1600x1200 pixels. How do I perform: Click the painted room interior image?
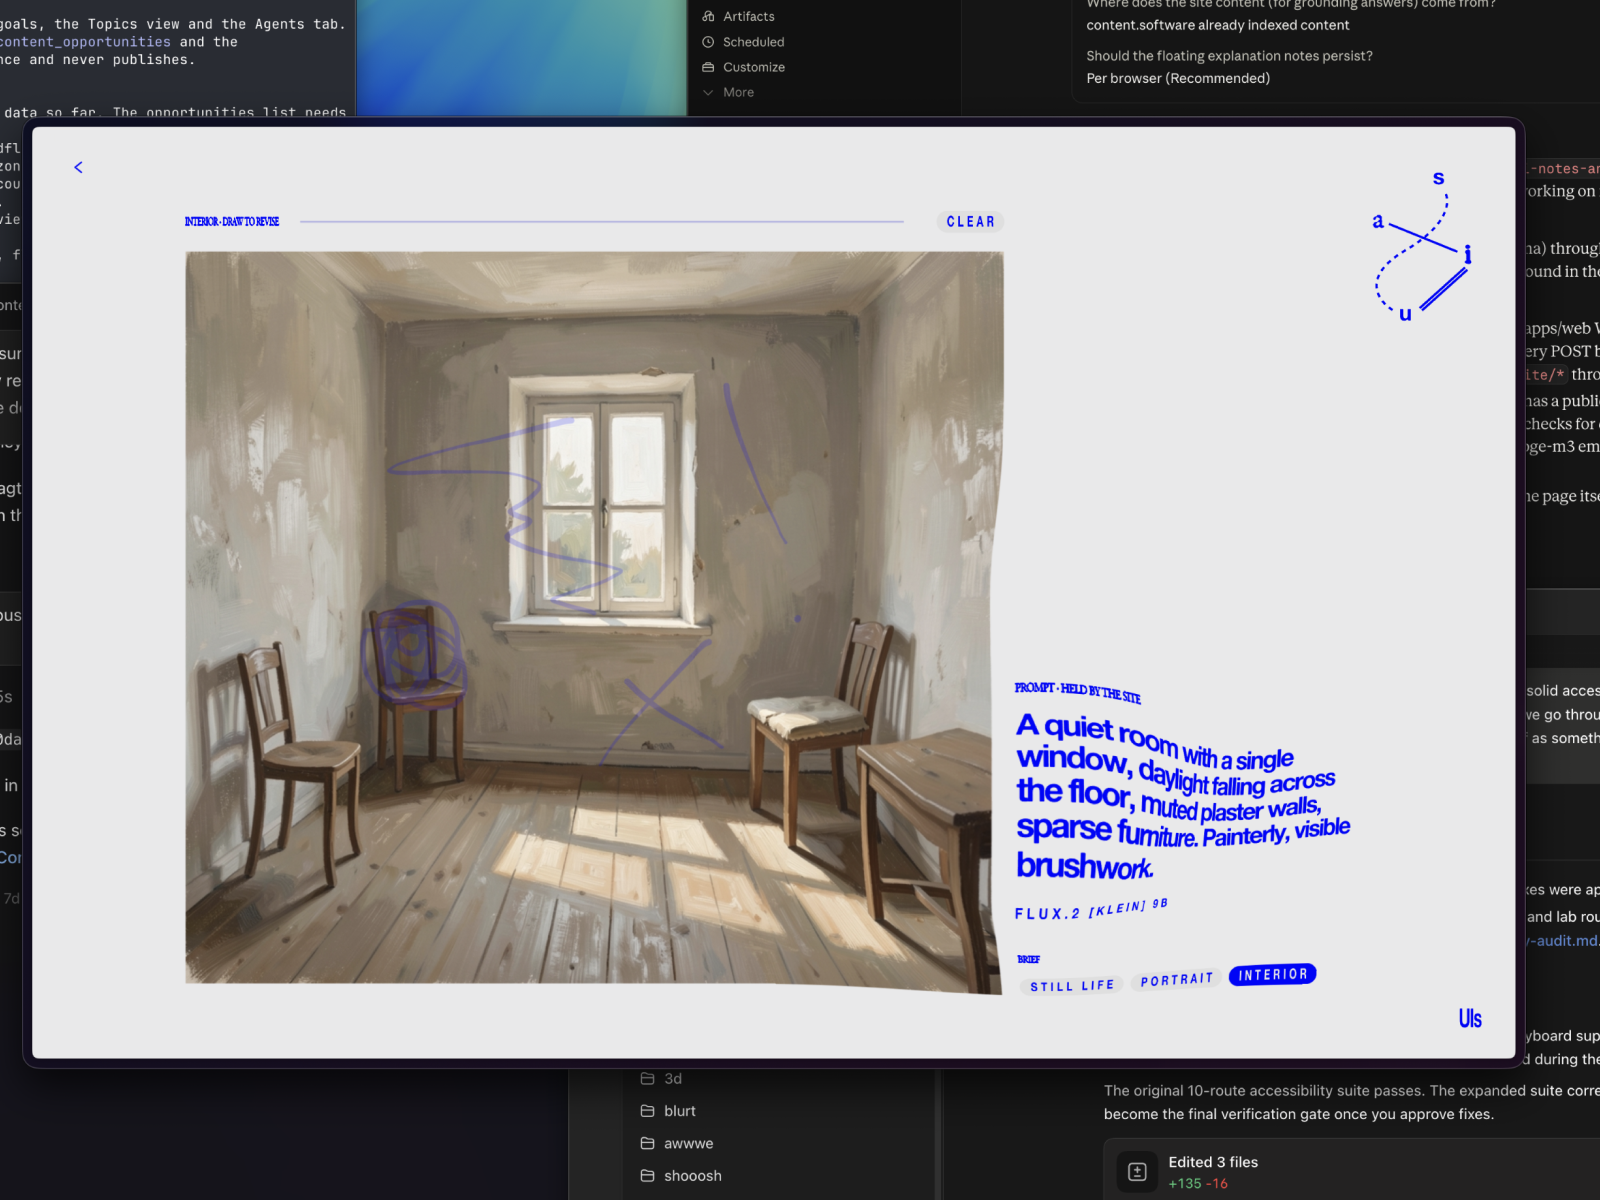coord(593,620)
